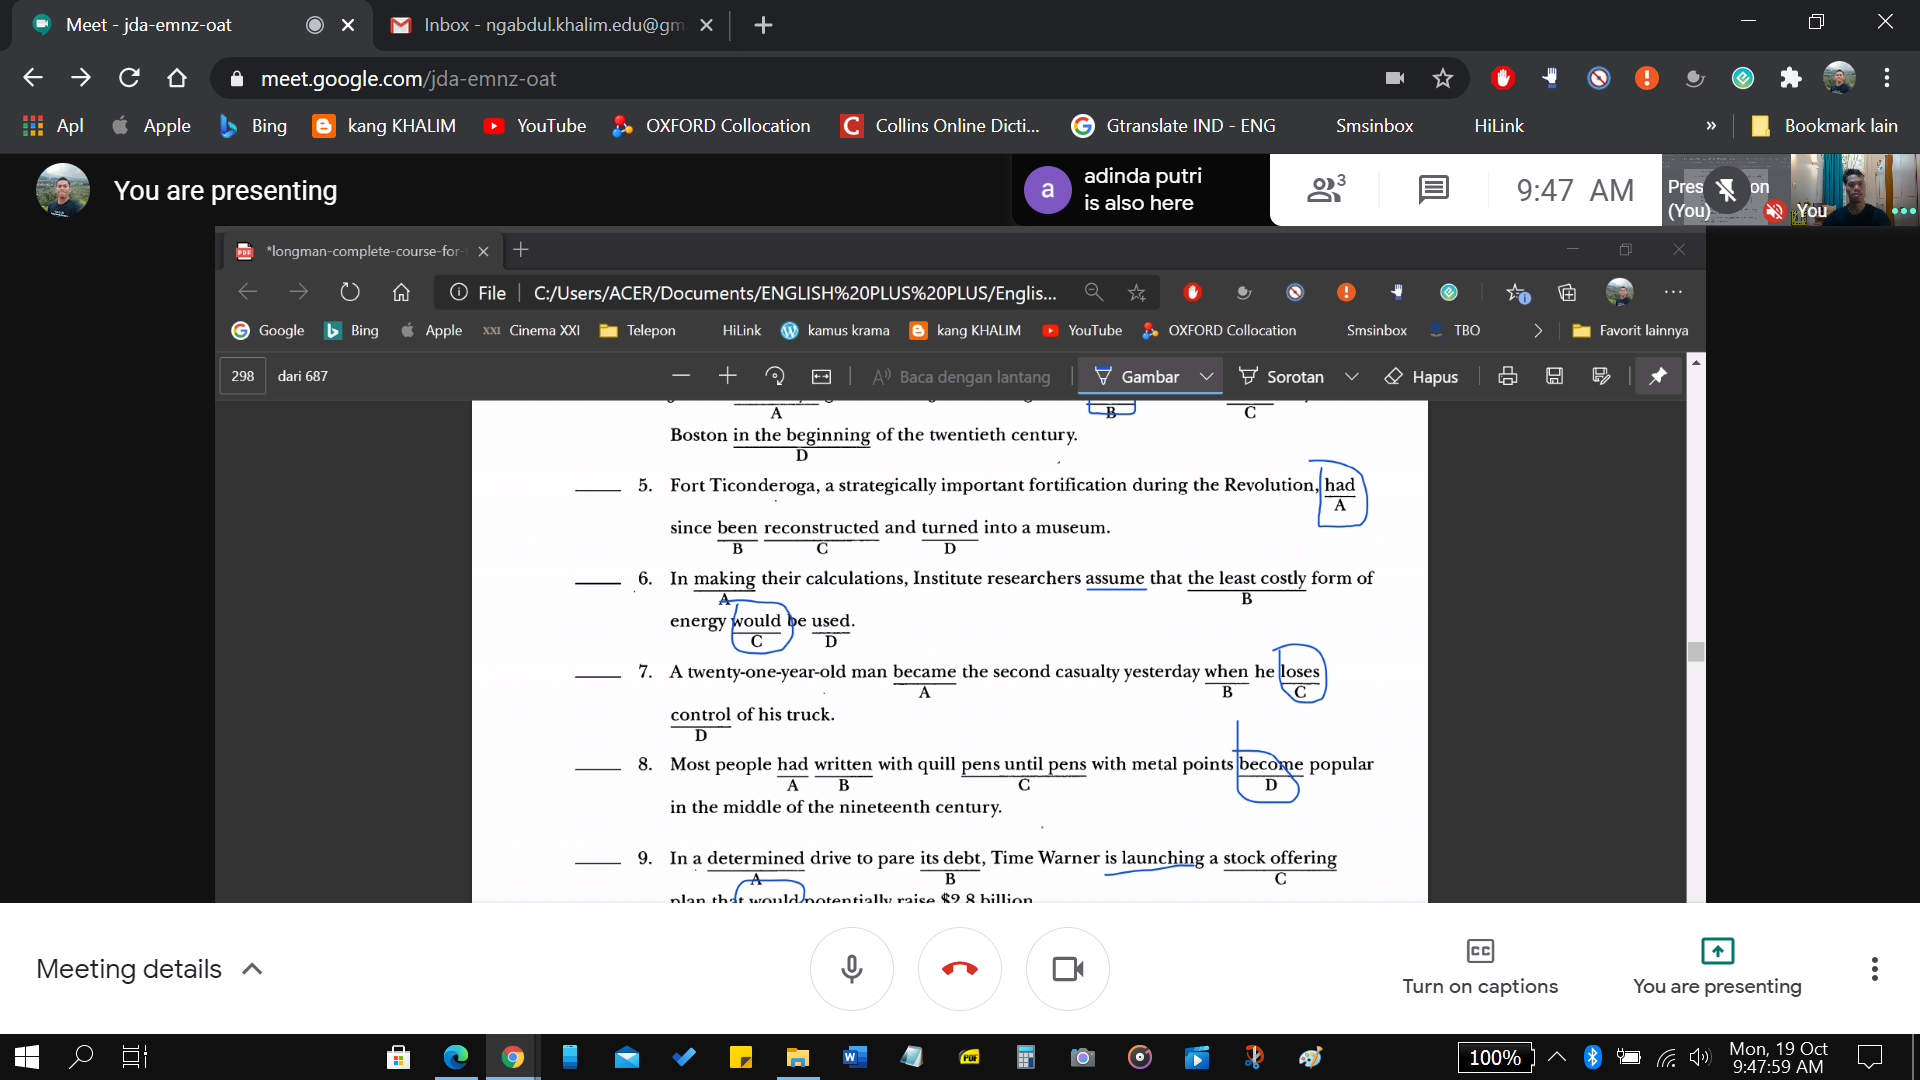Click the fit to page icon
The image size is (1920, 1080).
click(821, 376)
